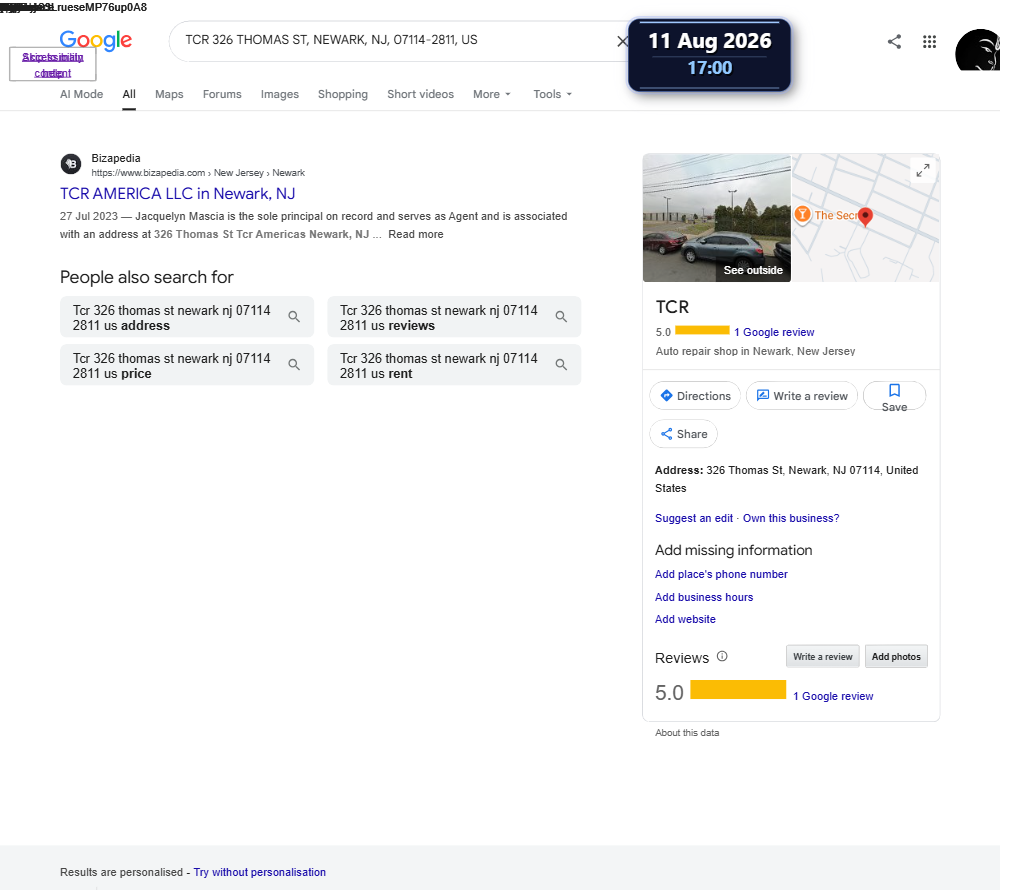Click Own this business? link

(x=791, y=518)
